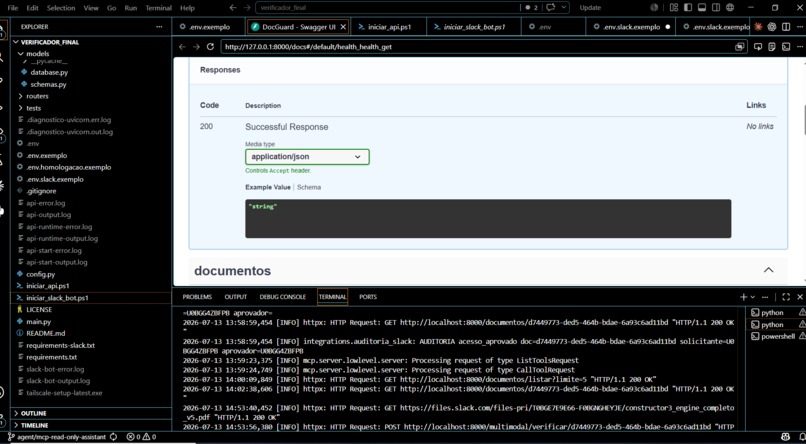The width and height of the screenshot is (806, 444).
Task: Switch to the PROBLEMS panel tab
Action: click(197, 297)
